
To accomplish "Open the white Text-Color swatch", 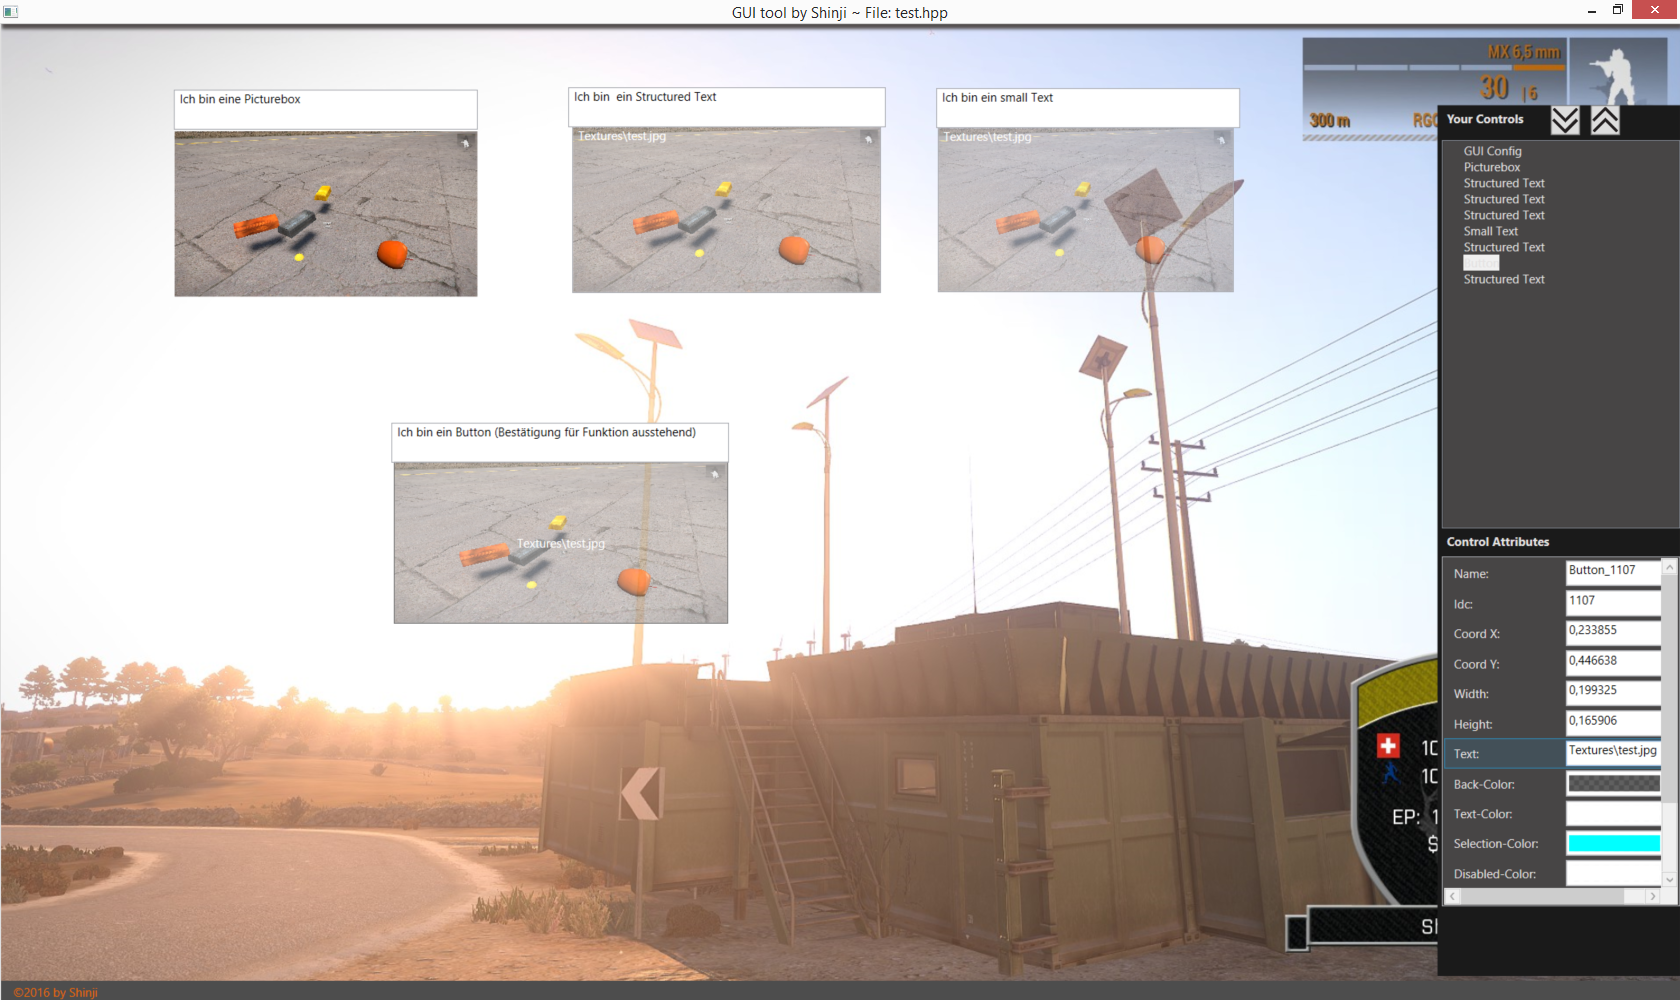I will coord(1613,813).
